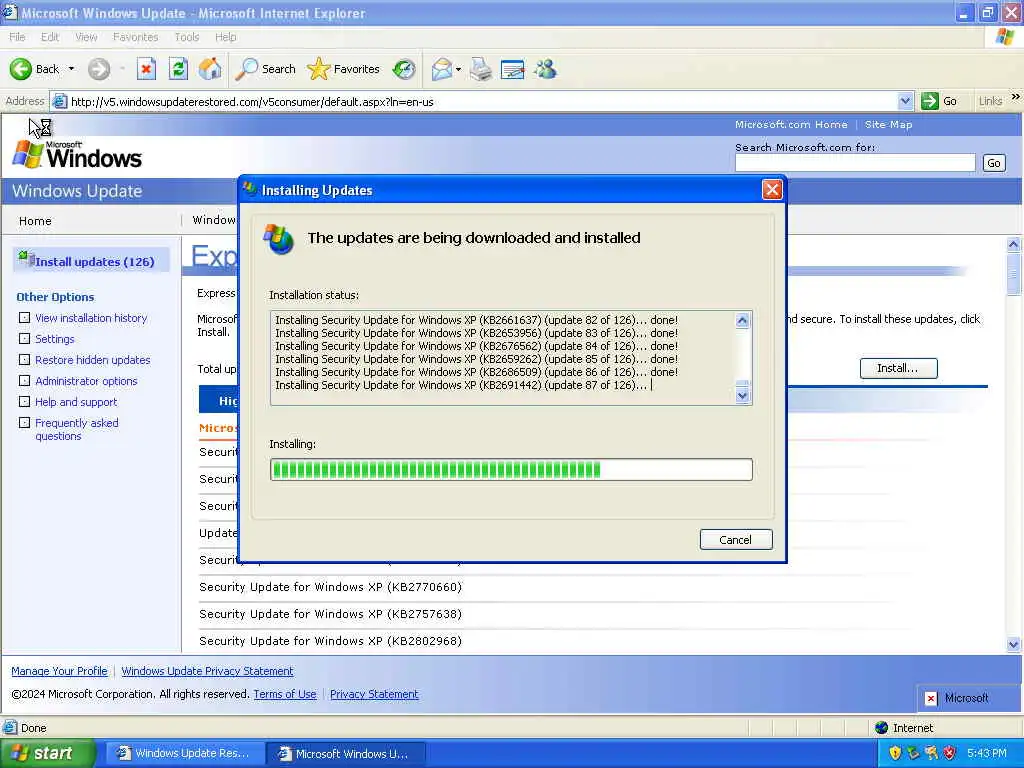The height and width of the screenshot is (768, 1024).
Task: Open Windows Update Privacy Statement link
Action: point(207,671)
